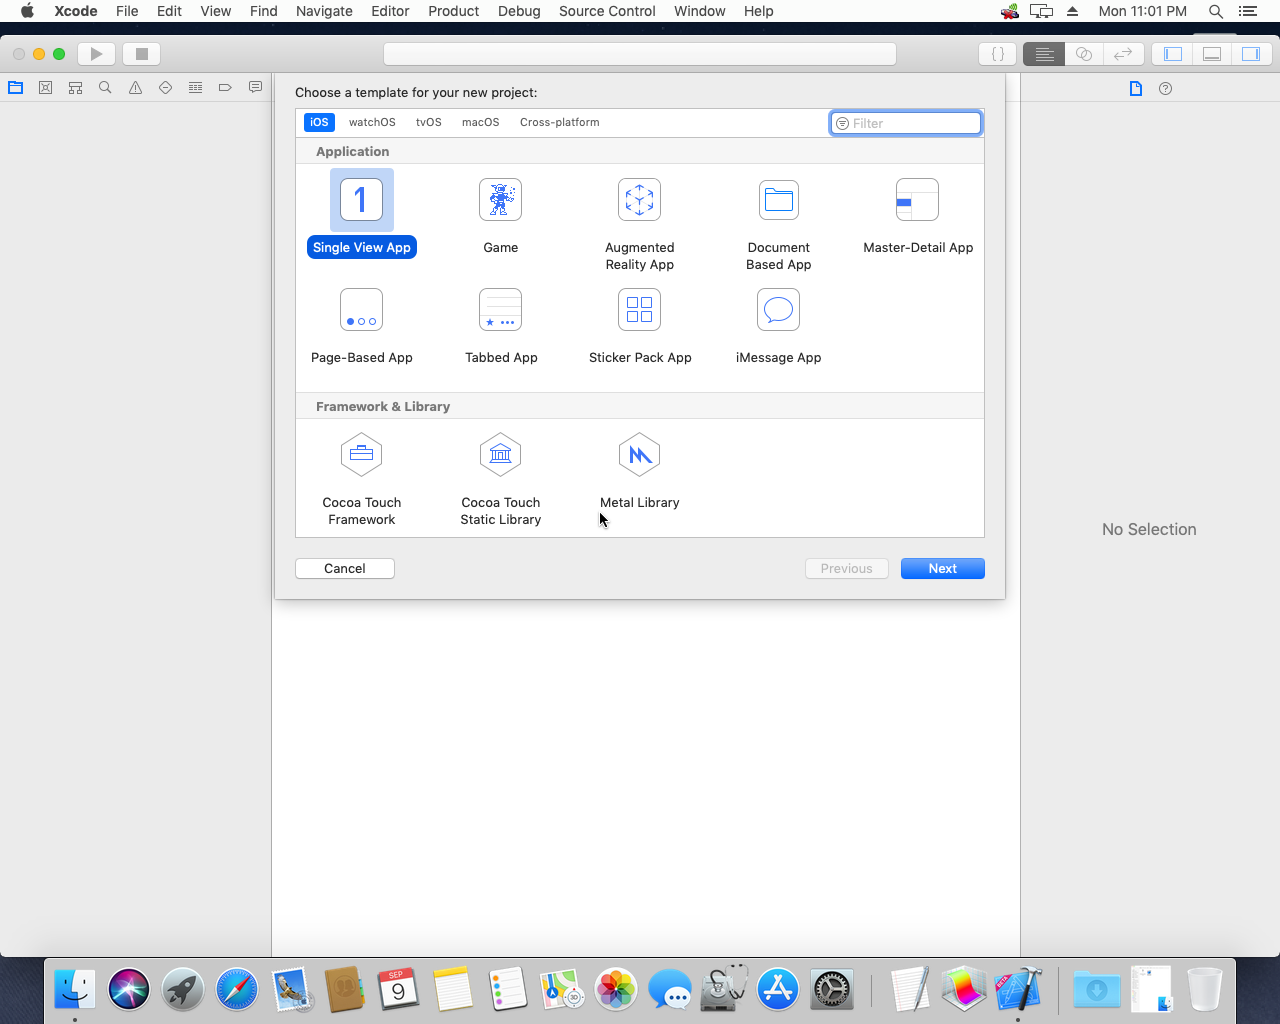
Task: Open the Debug navigator icon
Action: point(195,88)
